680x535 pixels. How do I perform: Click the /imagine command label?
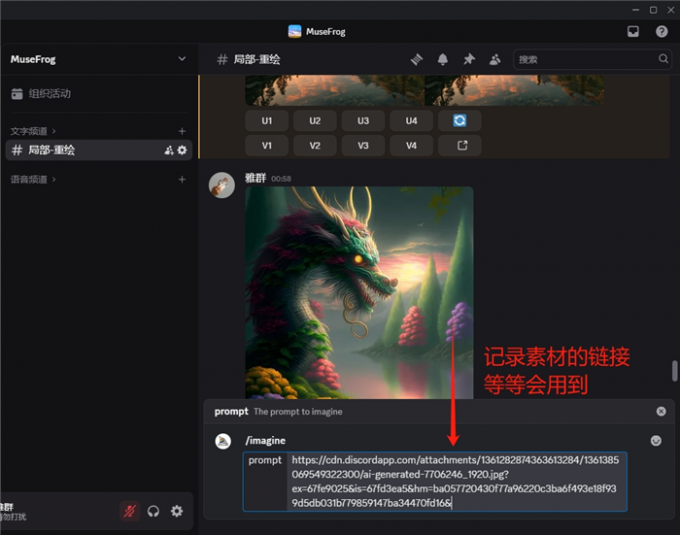tap(265, 441)
